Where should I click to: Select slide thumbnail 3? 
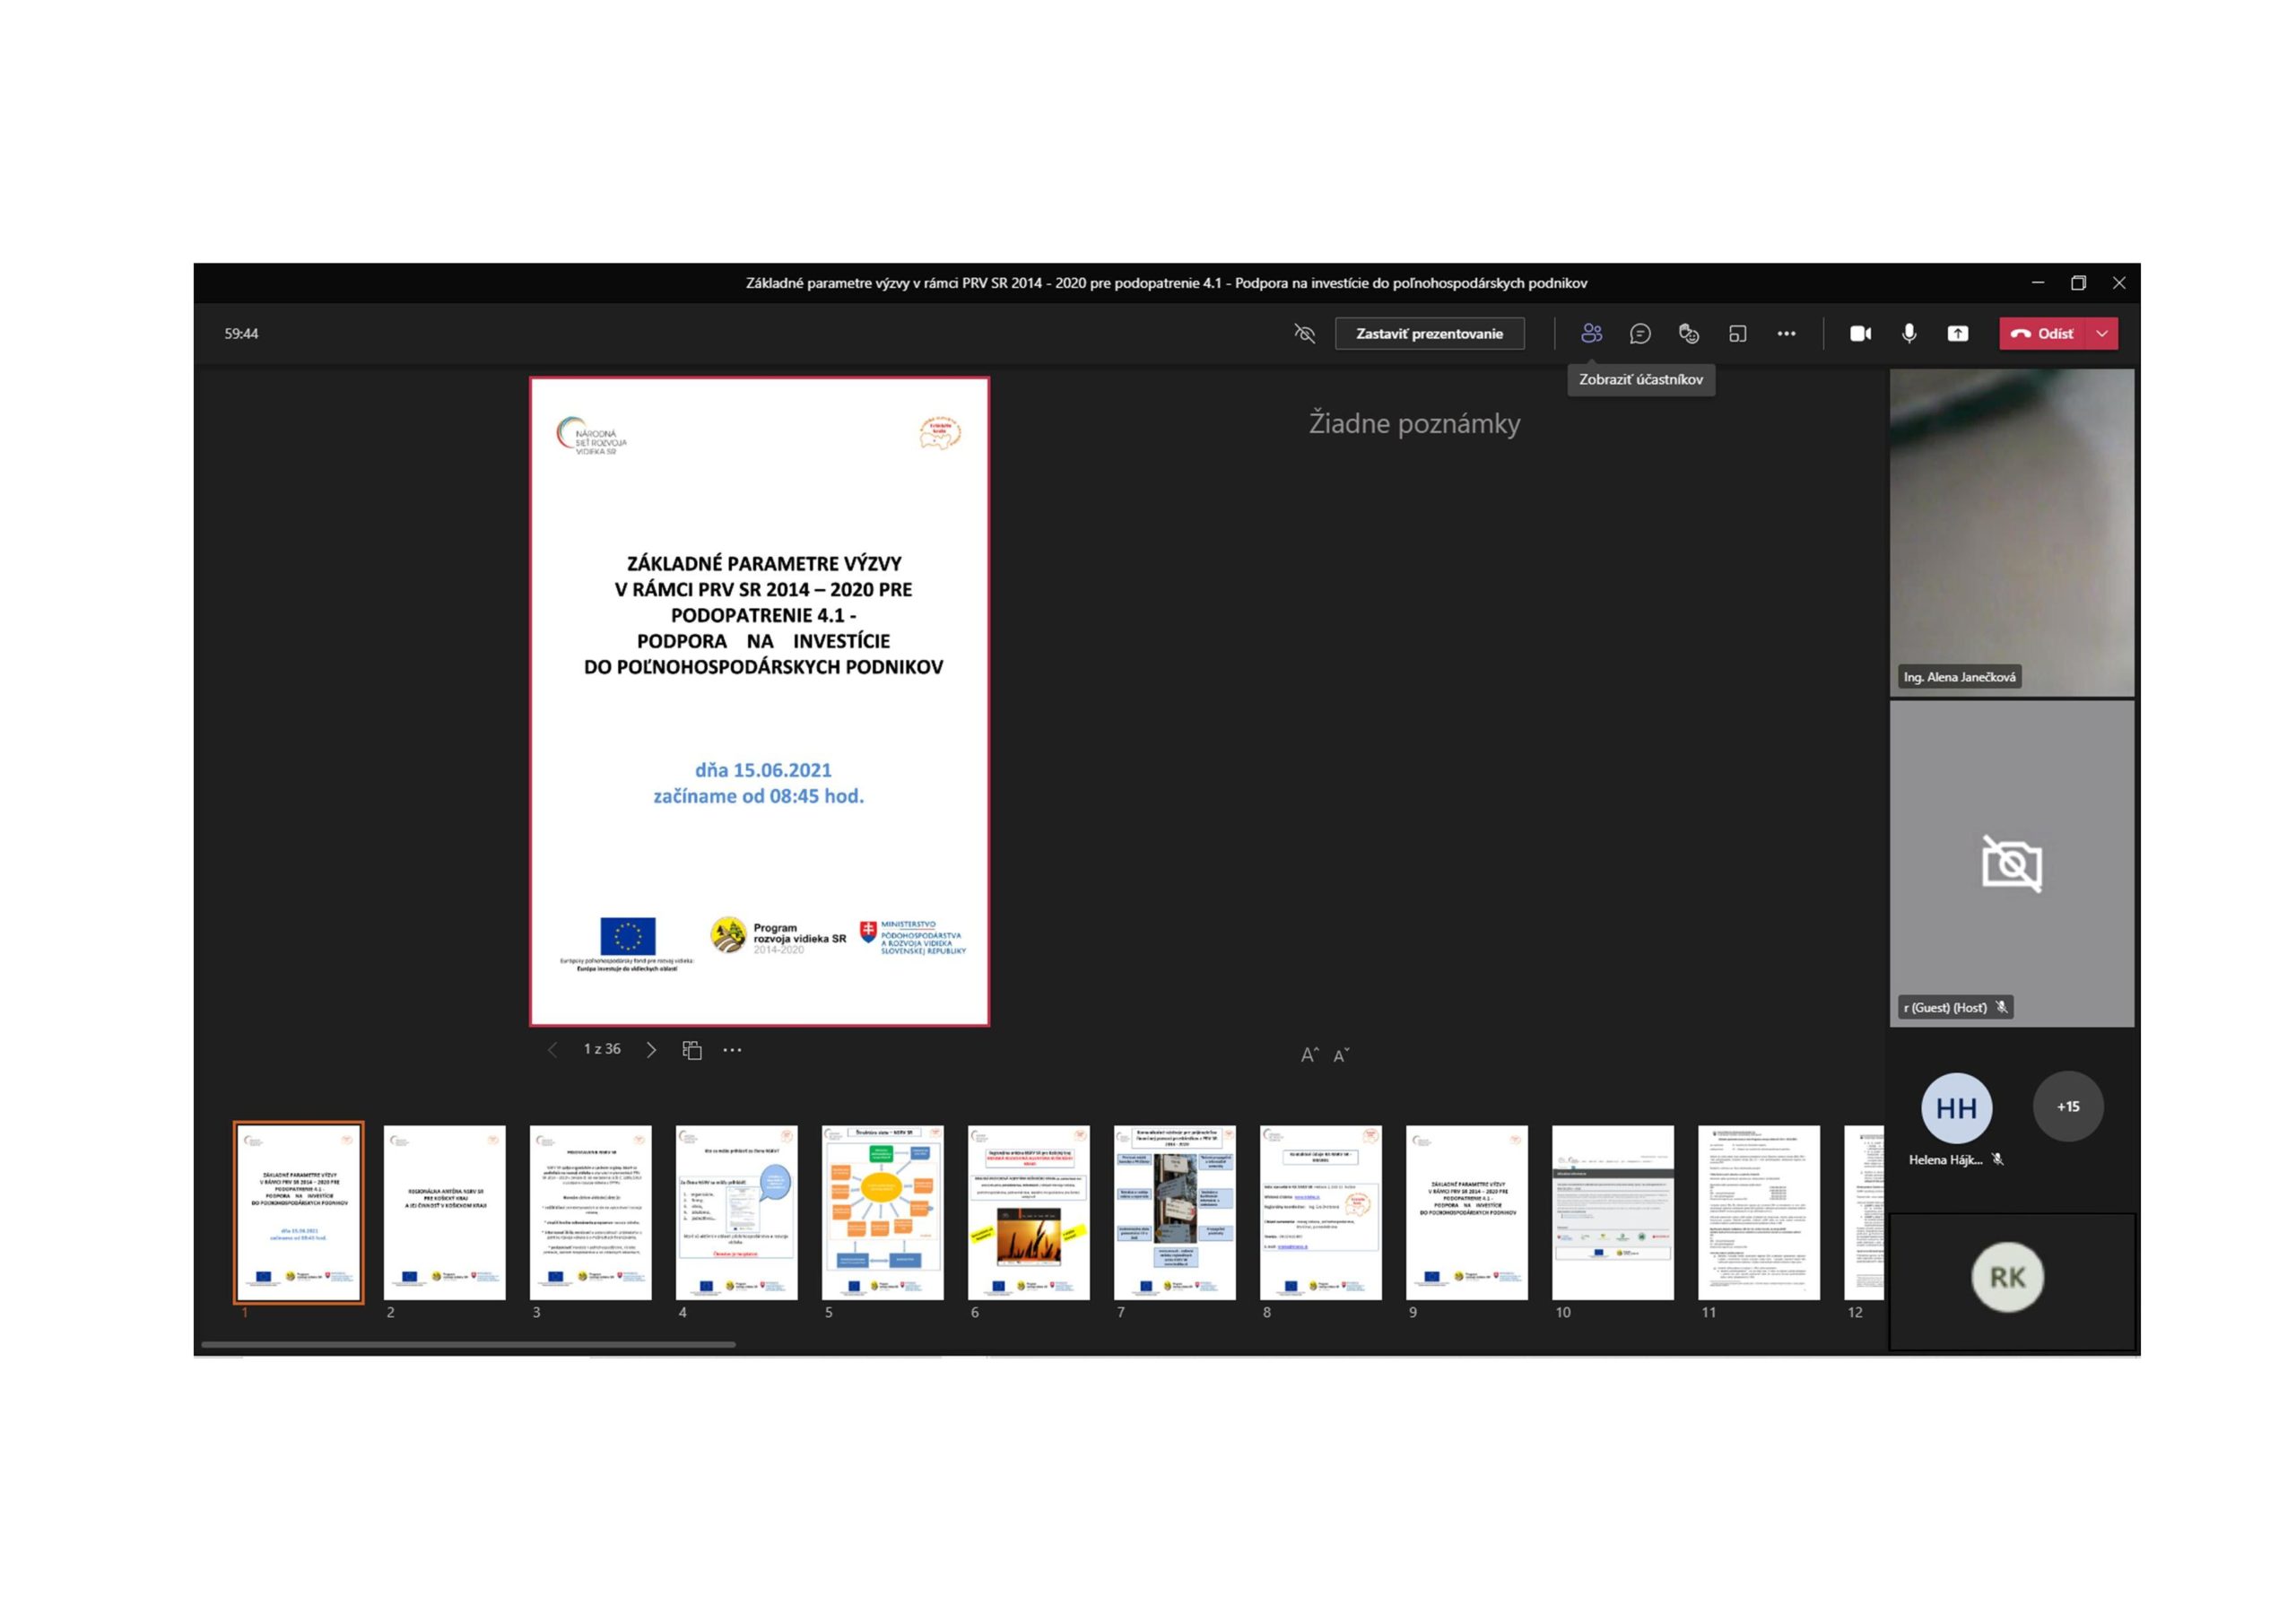[x=591, y=1212]
